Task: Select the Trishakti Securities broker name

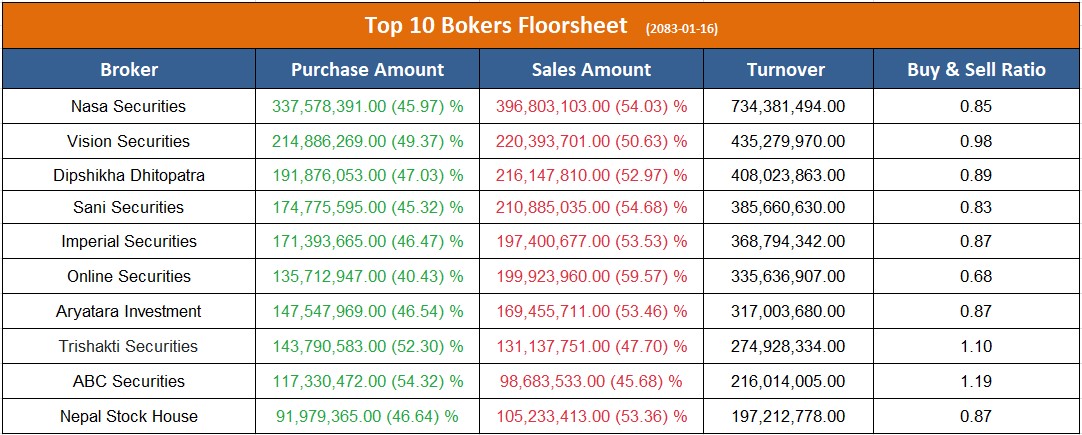Action: (x=129, y=346)
